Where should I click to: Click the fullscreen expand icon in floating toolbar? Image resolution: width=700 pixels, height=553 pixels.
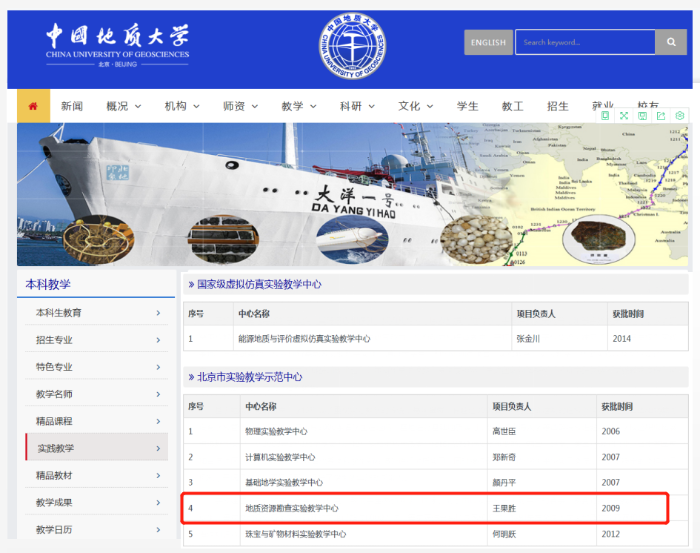click(x=624, y=116)
